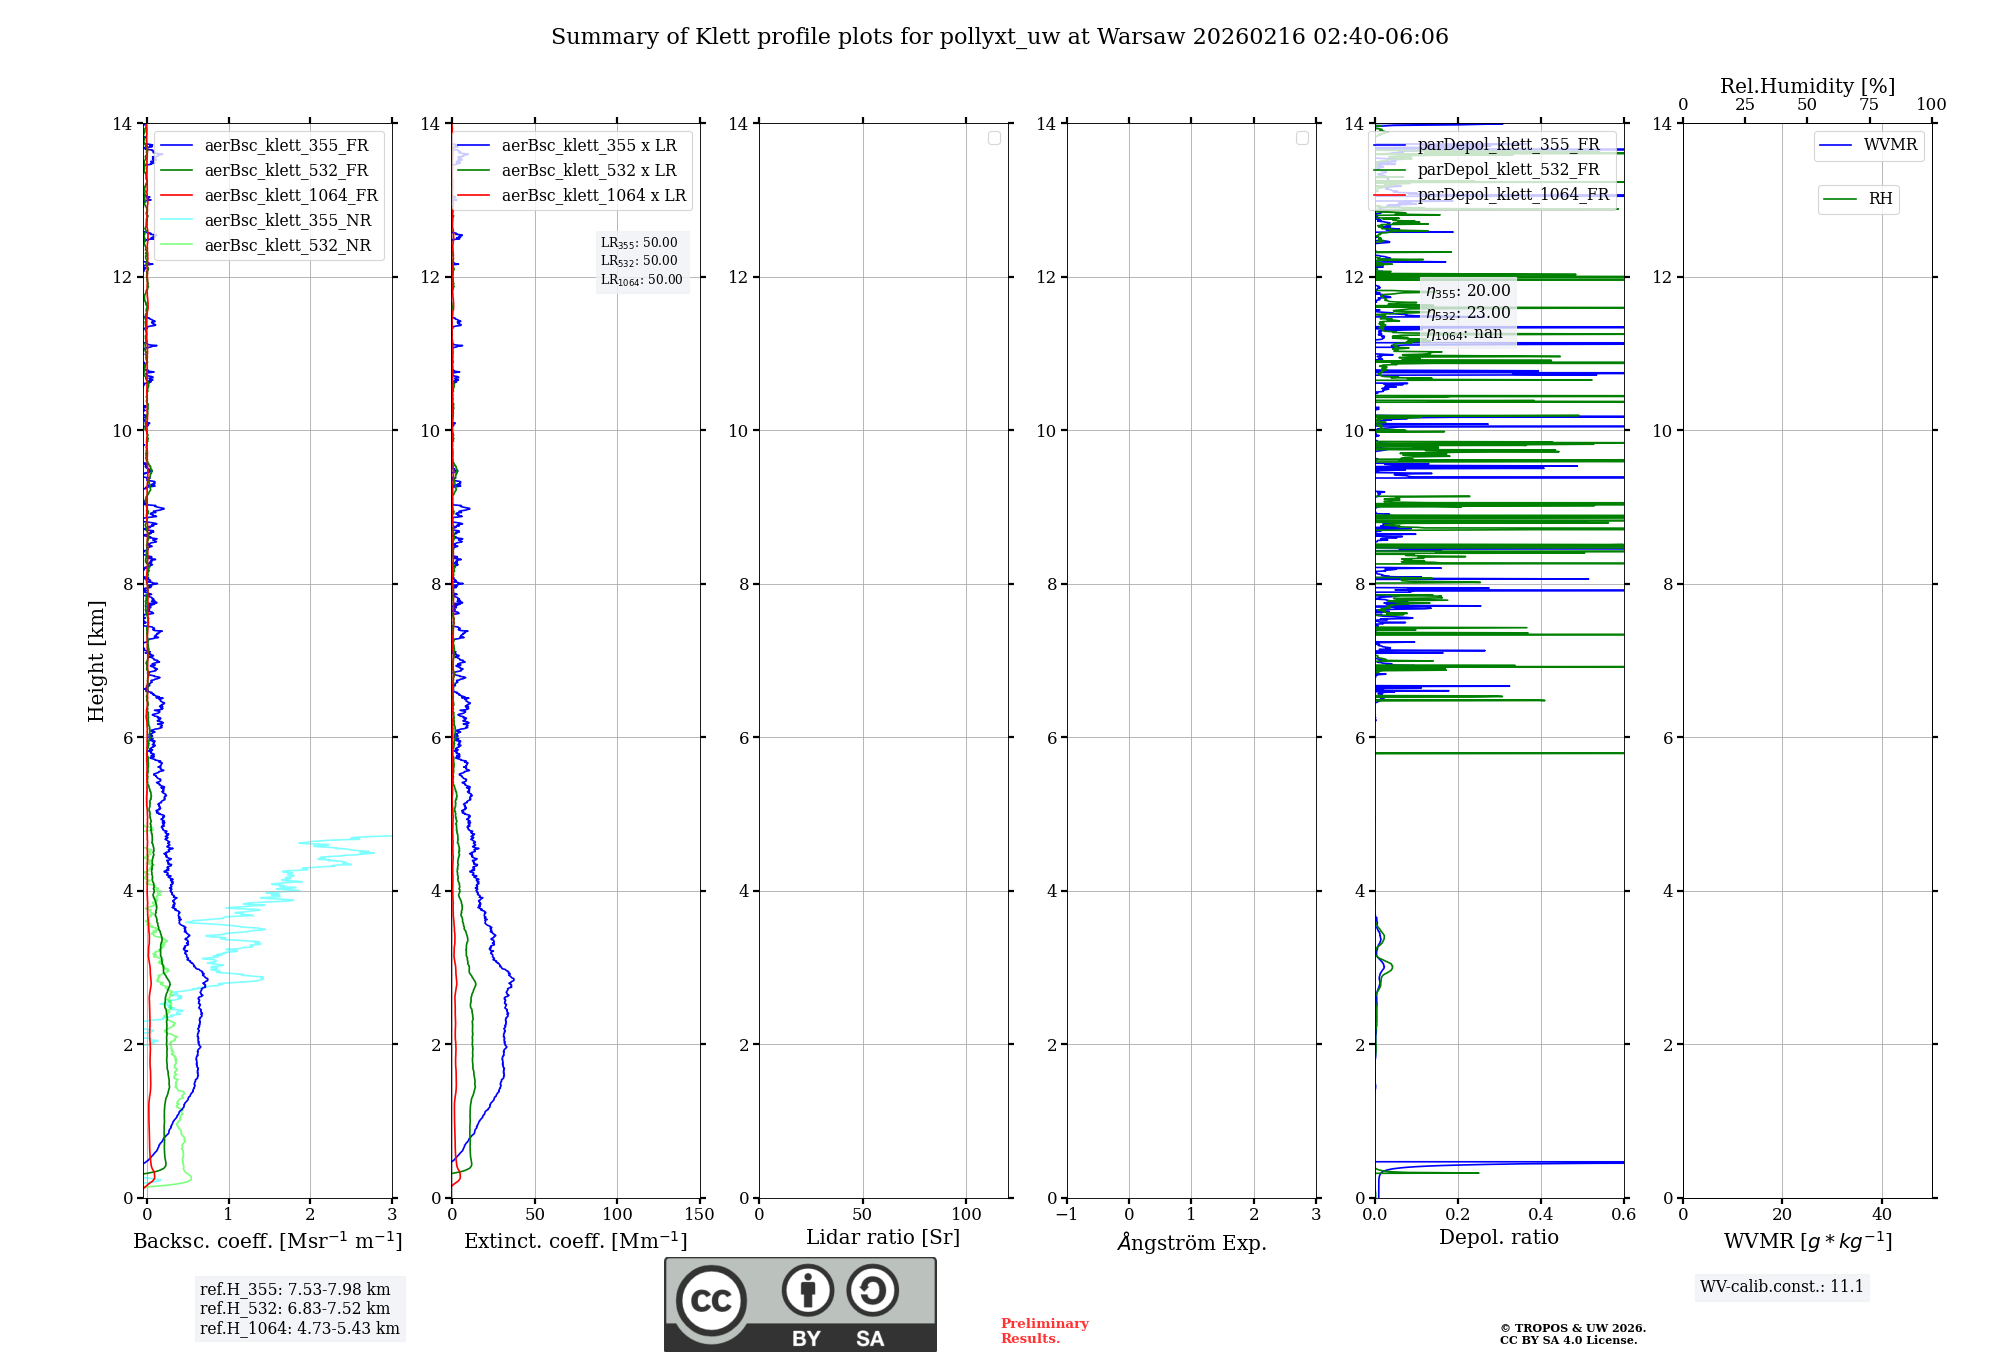Viewport: 2000px width, 1360px height.
Task: Click the WV-calib.const. 11.1 label
Action: pos(1781,1287)
